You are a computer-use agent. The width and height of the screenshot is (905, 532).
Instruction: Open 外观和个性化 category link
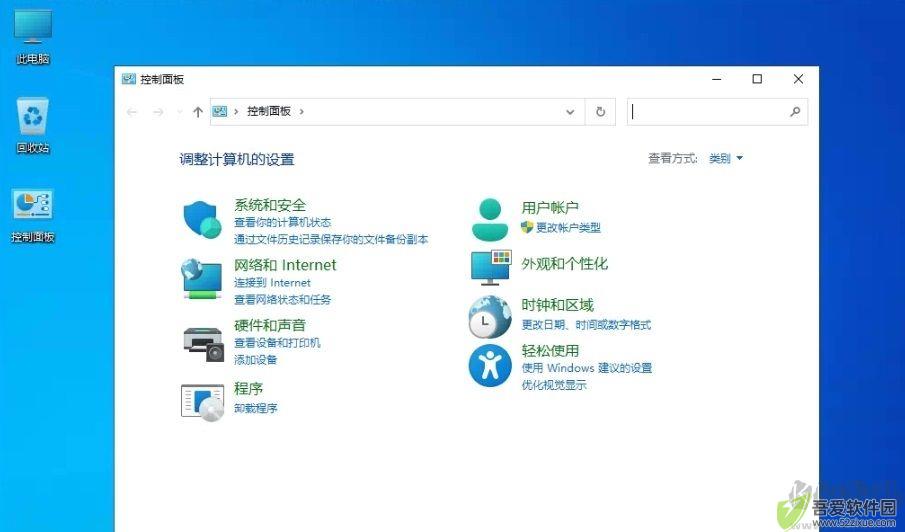tap(564, 264)
